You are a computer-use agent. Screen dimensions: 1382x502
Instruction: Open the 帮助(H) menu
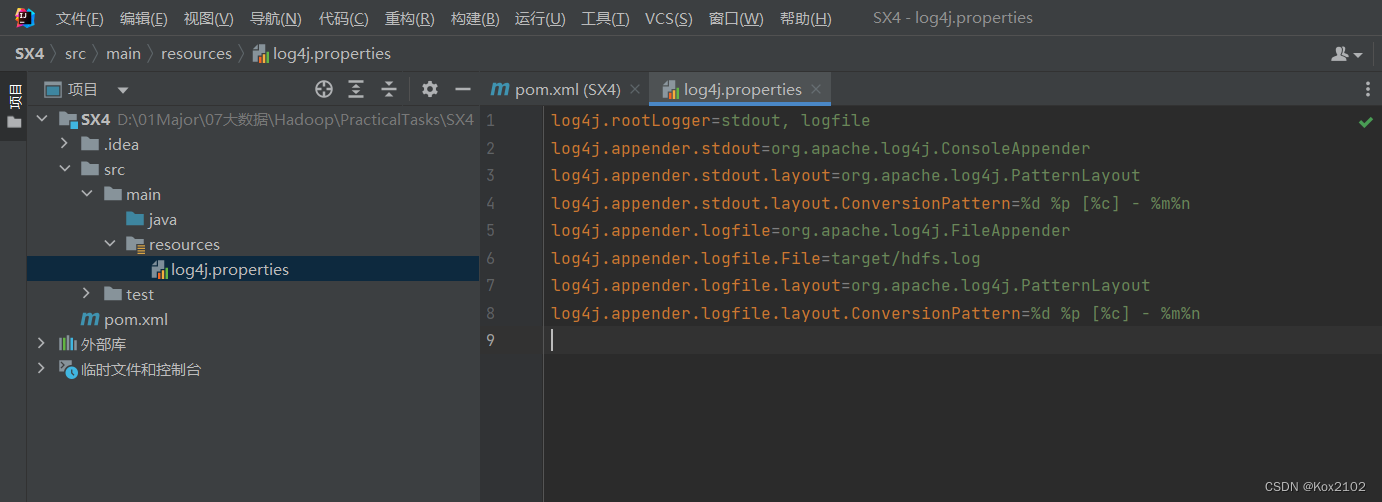(x=805, y=19)
